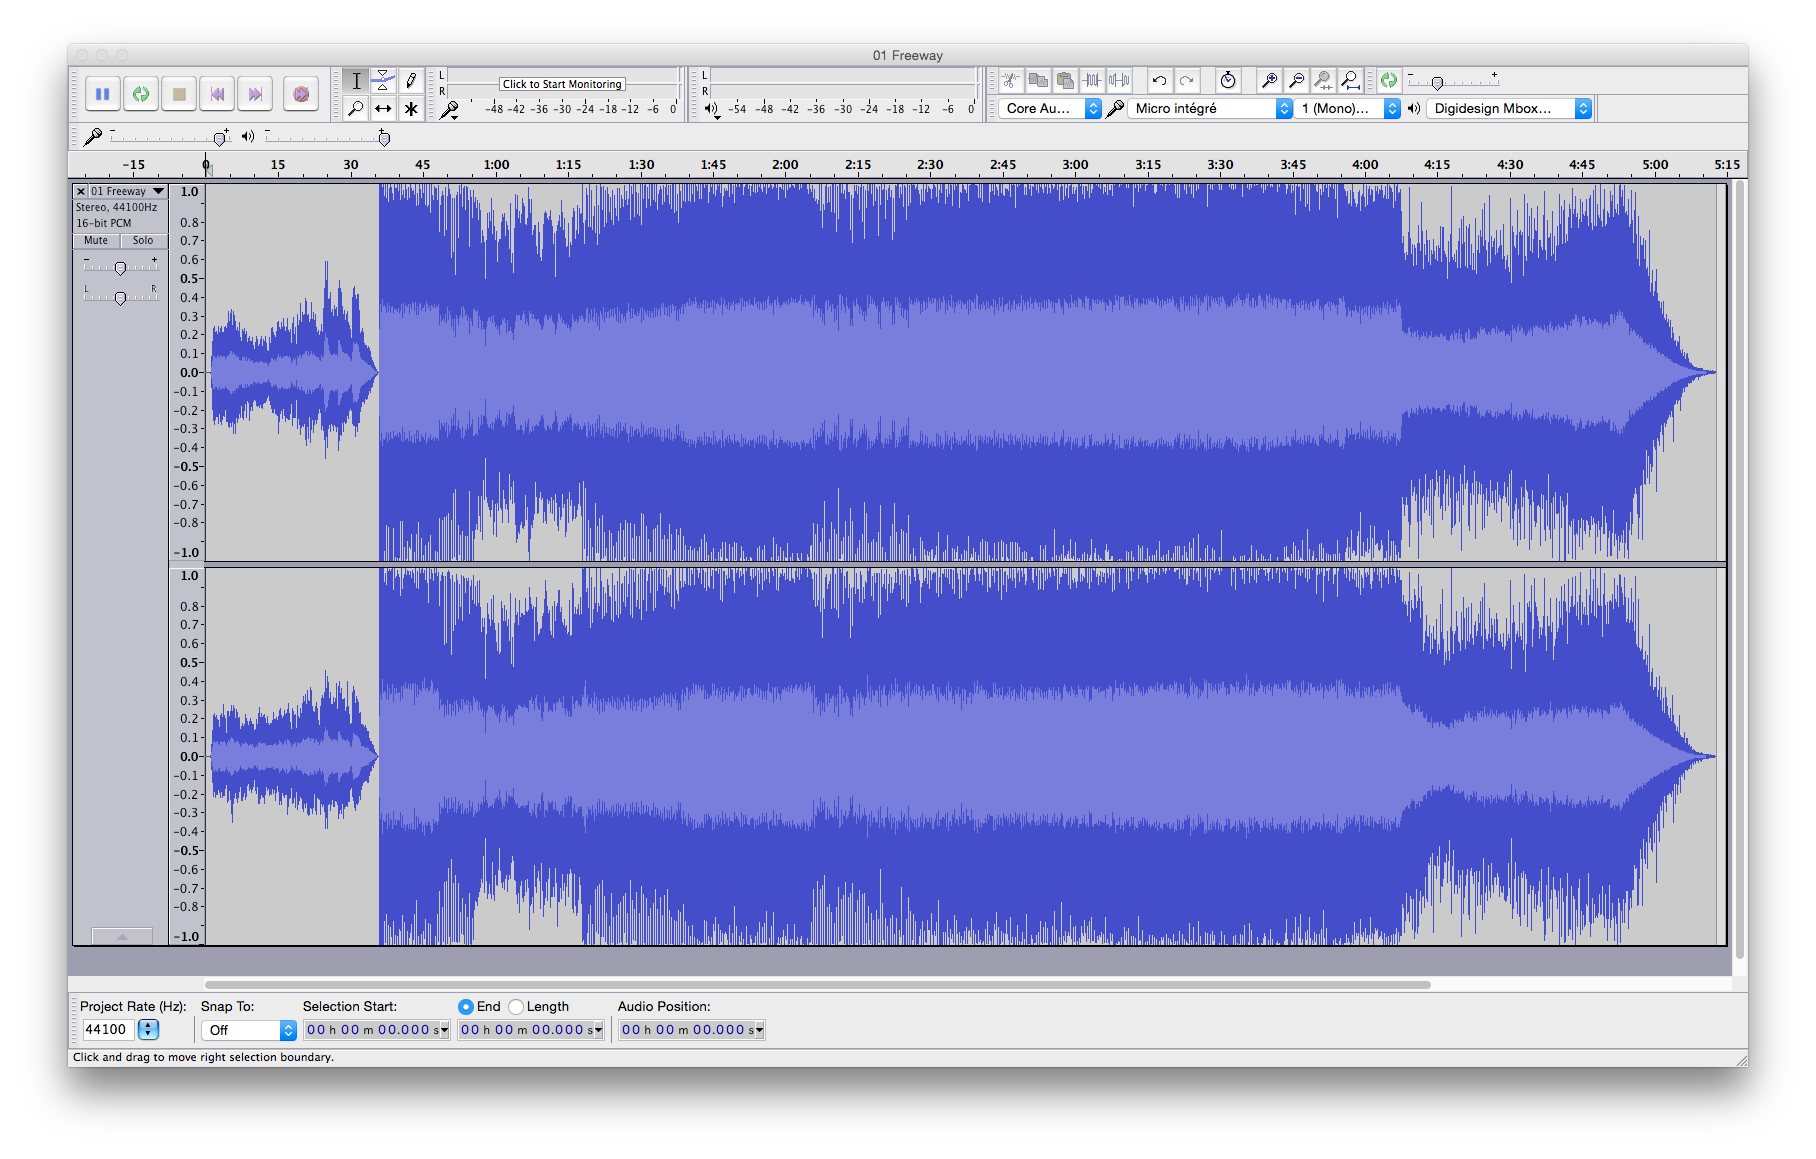
Task: Switch to Multi-Tool mode
Action: [411, 109]
